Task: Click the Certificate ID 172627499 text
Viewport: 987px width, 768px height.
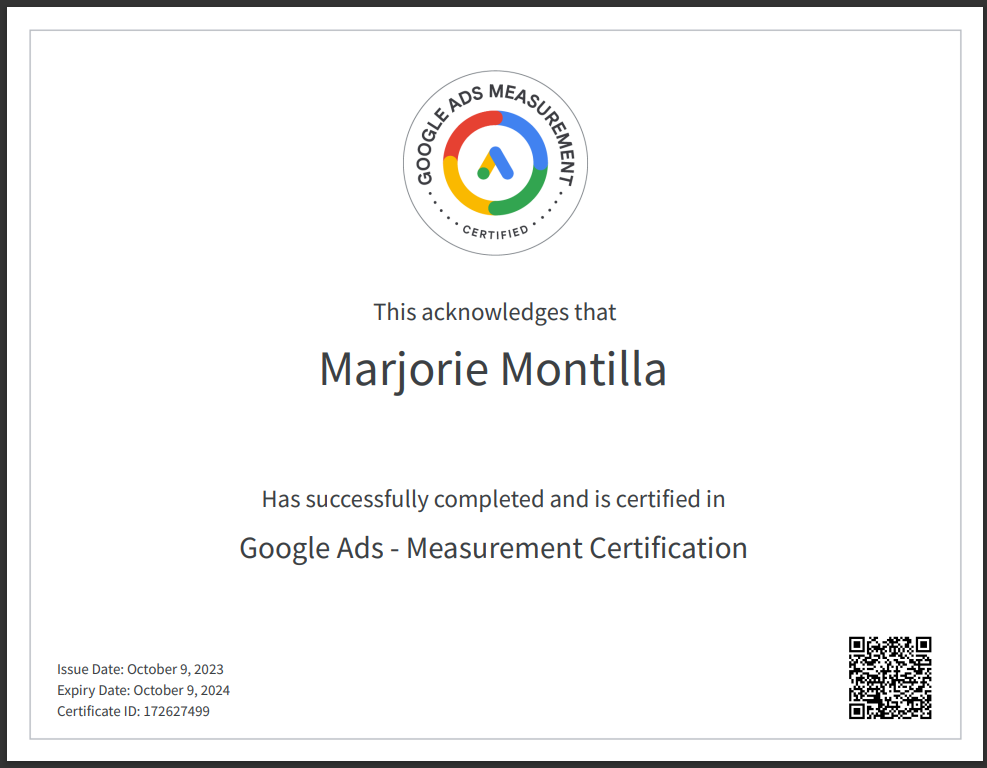Action: click(x=134, y=711)
